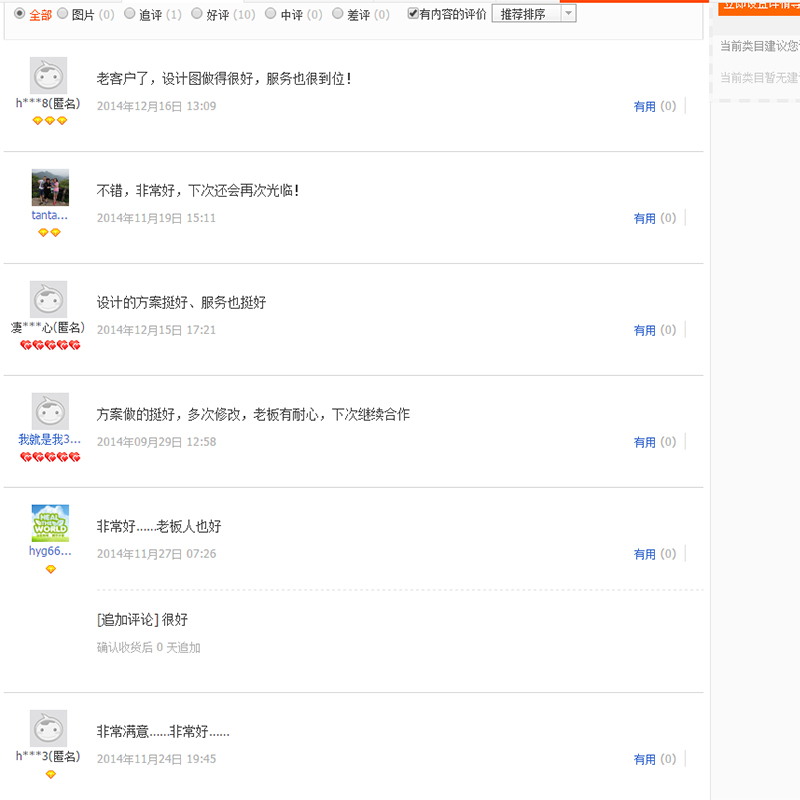The height and width of the screenshot is (800, 800).
Task: Open the 推荐排序 sort dropdown
Action: click(x=534, y=14)
